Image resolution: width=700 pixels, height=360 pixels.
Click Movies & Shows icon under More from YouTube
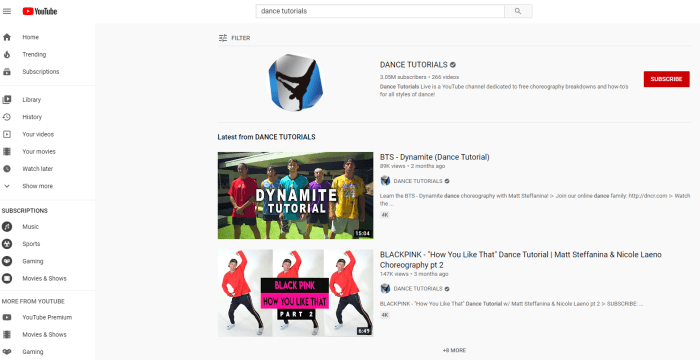(7, 335)
